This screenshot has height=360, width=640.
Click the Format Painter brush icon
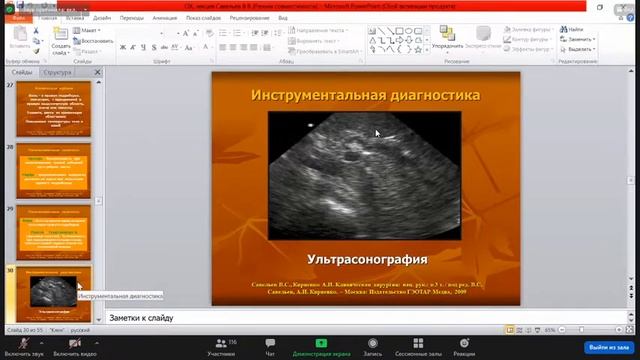36,51
